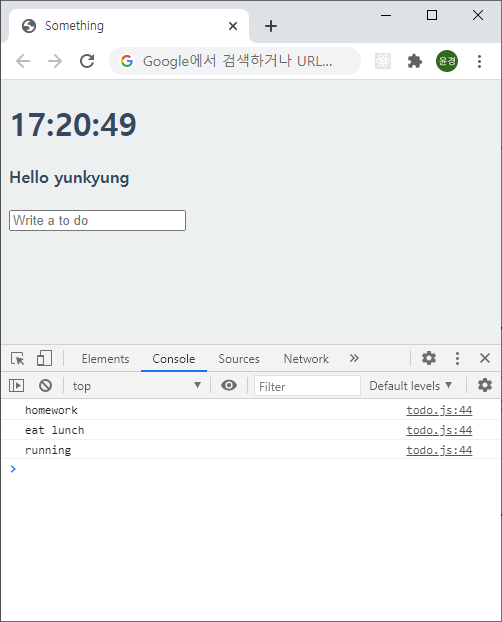Click the homework console message
This screenshot has width=502, height=622.
coord(51,410)
